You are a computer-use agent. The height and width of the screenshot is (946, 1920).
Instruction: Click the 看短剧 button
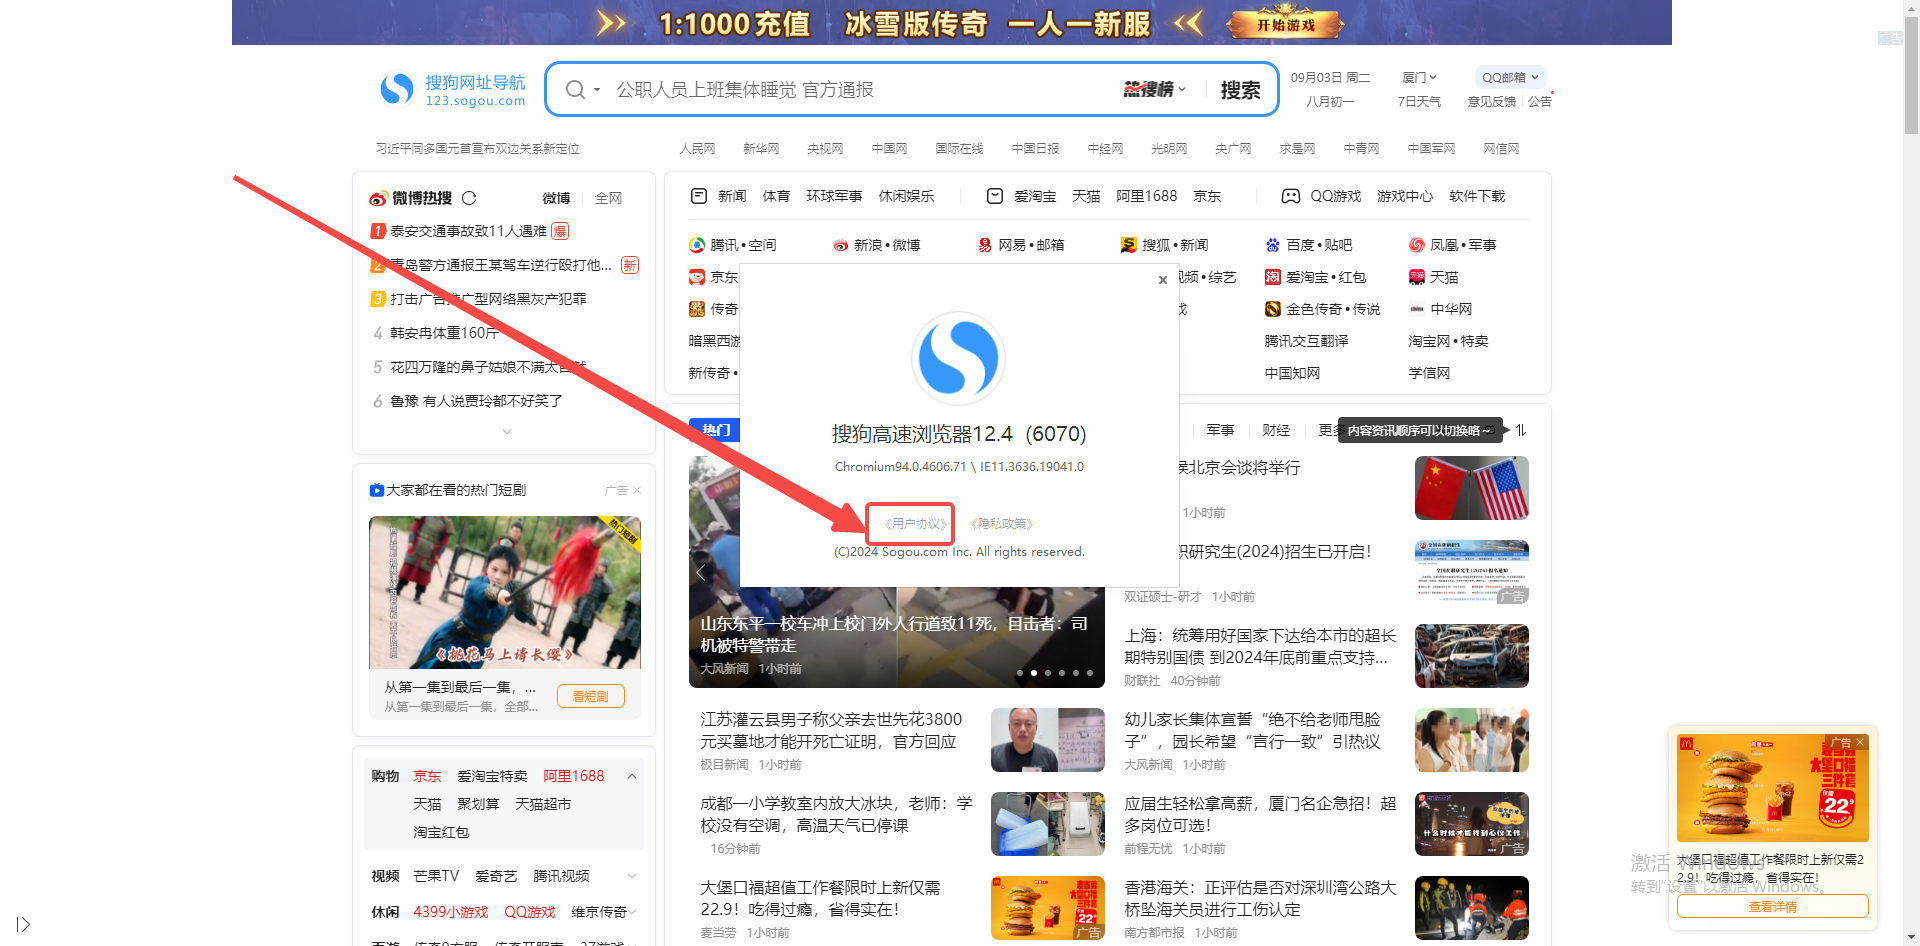[590, 696]
